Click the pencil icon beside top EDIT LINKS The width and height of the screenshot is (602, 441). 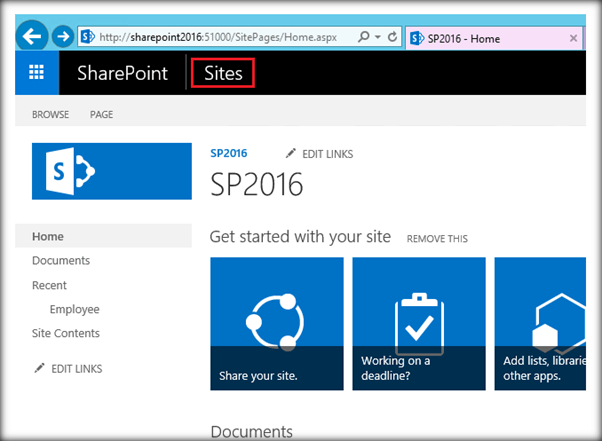(291, 153)
